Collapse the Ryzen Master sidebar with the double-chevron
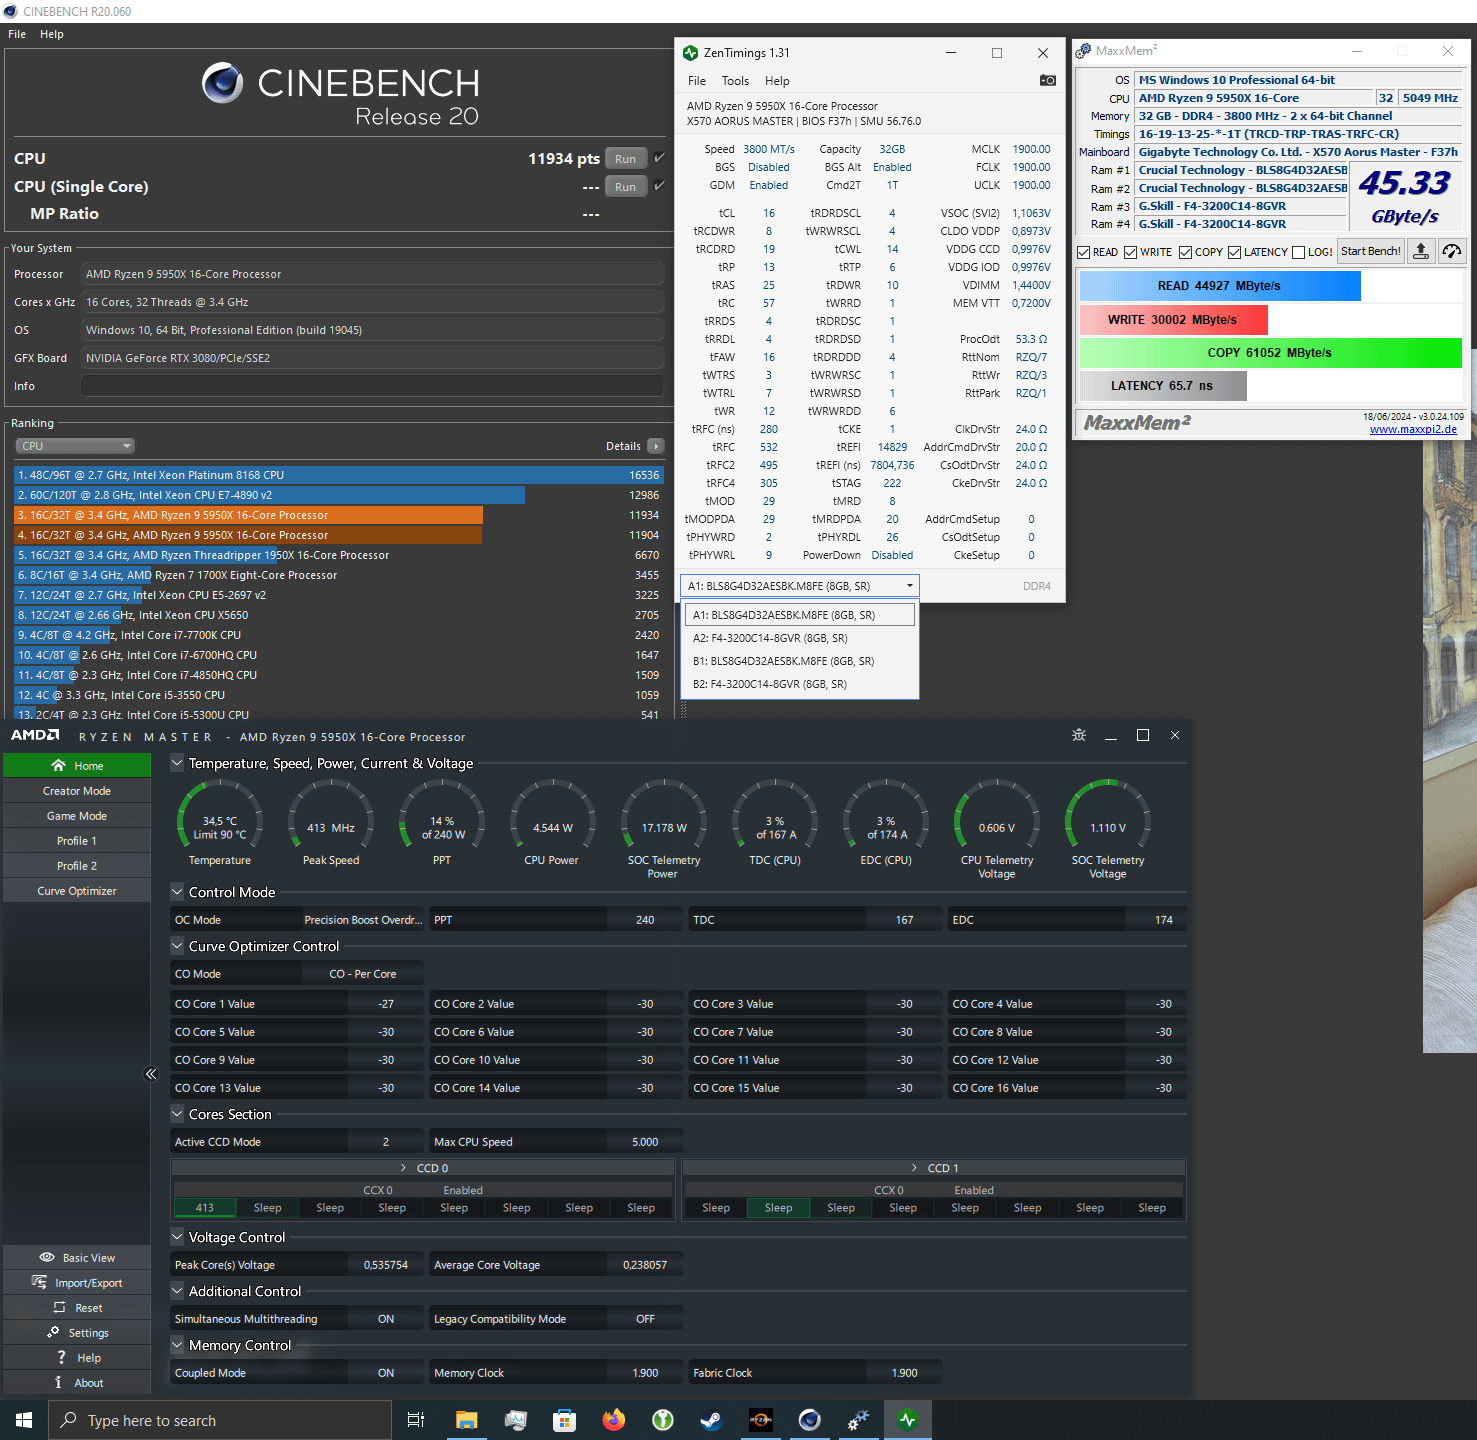 (x=151, y=1074)
